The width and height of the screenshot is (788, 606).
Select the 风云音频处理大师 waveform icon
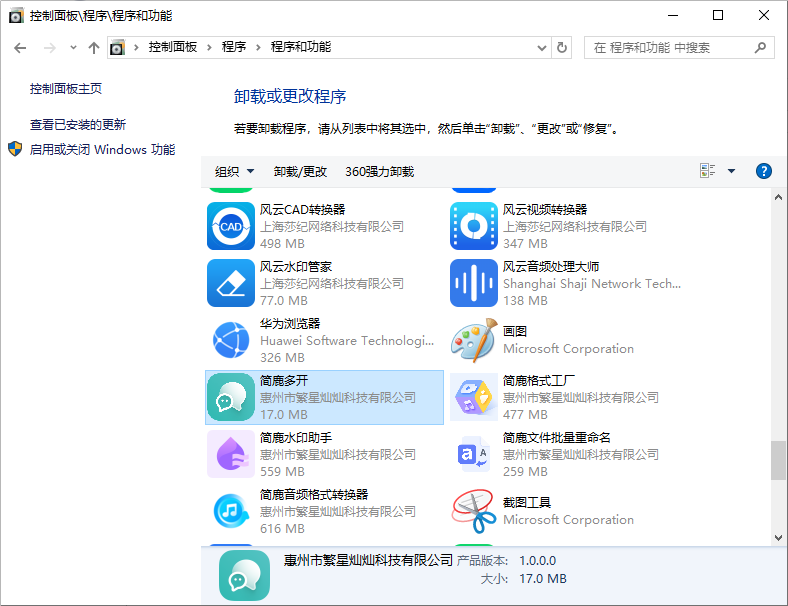coord(474,283)
